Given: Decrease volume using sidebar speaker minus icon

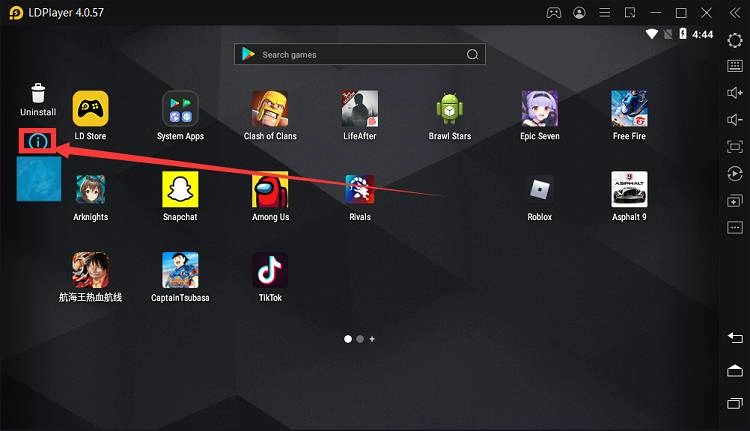Looking at the screenshot, I should pyautogui.click(x=735, y=119).
